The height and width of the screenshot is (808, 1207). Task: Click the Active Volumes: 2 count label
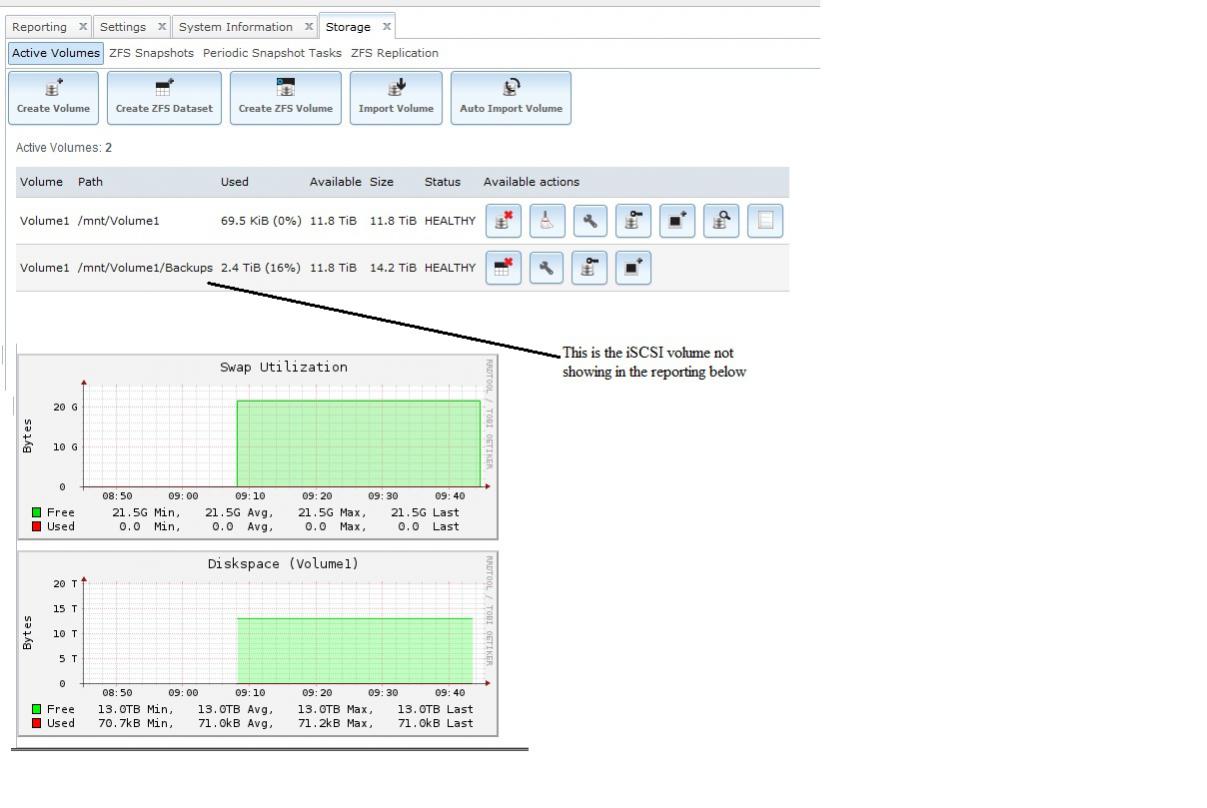[x=64, y=148]
